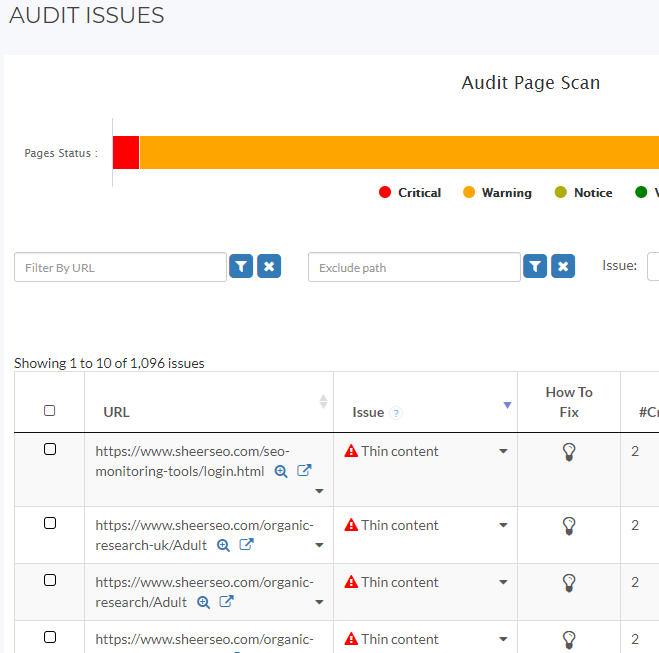
Task: Open login.html URL in new window icon
Action: pos(304,470)
